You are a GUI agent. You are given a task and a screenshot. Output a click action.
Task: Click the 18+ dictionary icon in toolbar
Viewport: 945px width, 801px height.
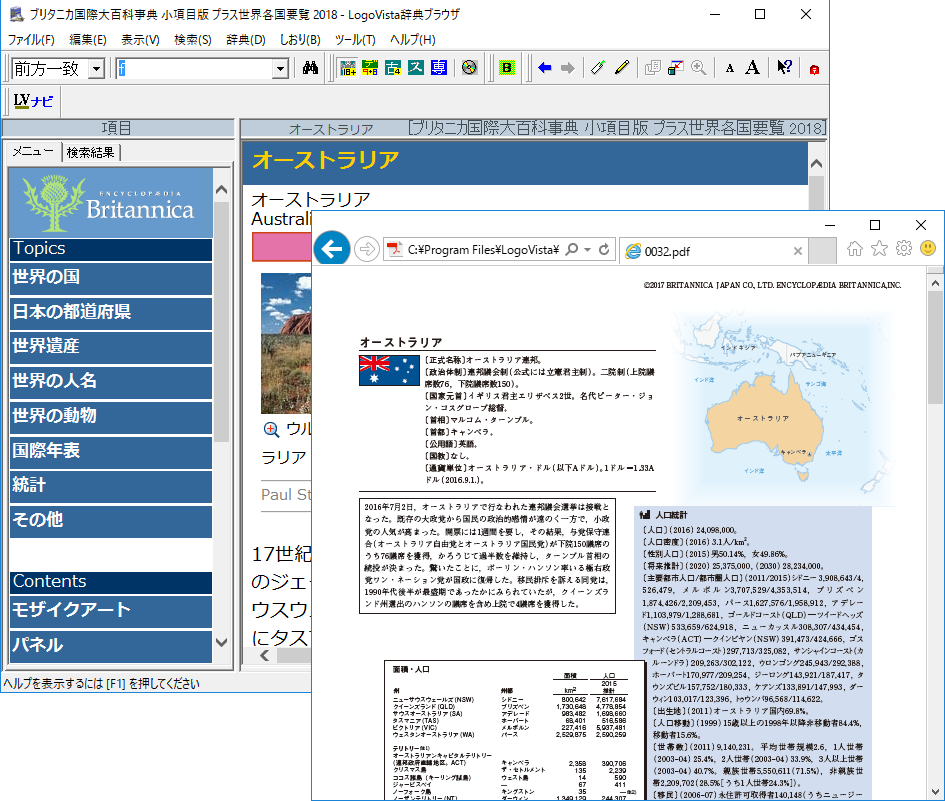pyautogui.click(x=348, y=68)
